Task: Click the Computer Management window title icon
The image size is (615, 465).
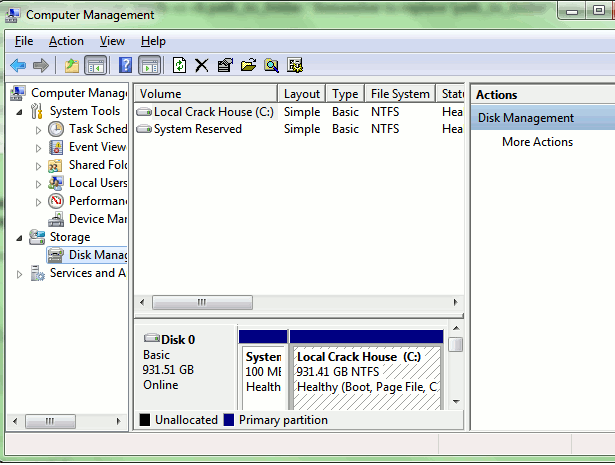Action: pyautogui.click(x=12, y=15)
